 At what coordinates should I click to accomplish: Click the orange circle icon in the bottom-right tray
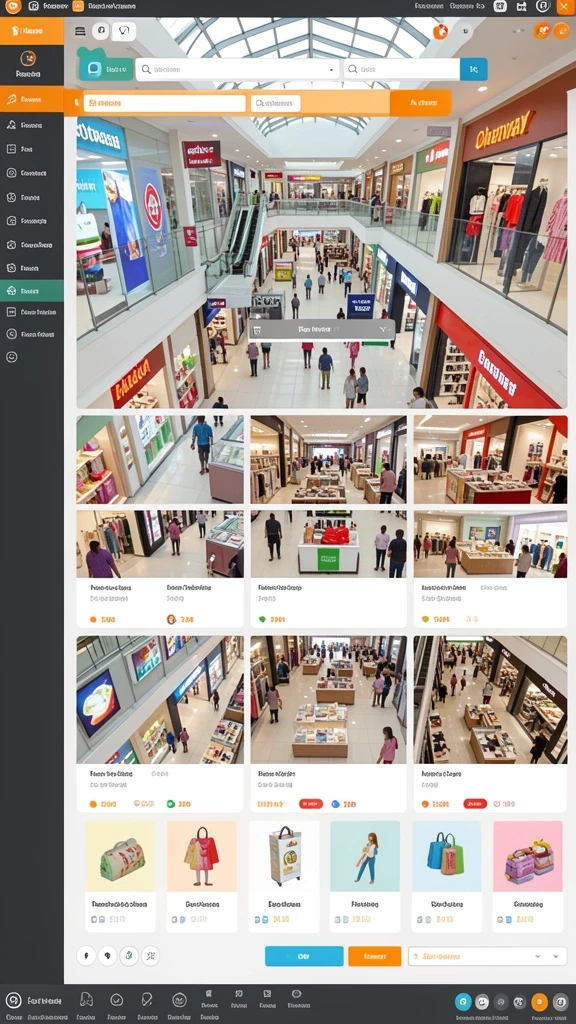(539, 1002)
